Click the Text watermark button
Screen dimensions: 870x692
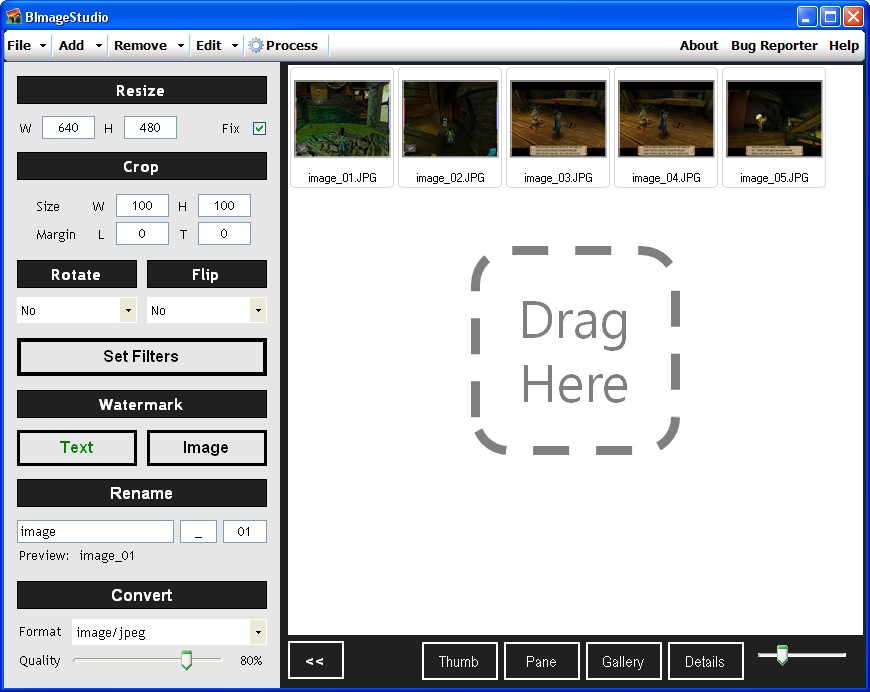[x=77, y=448]
